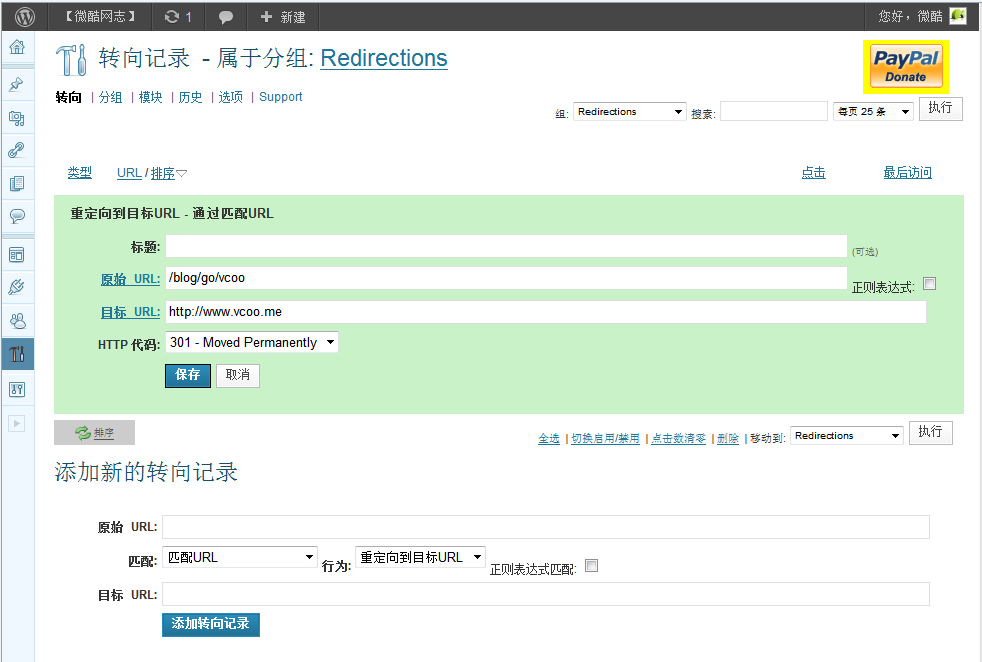This screenshot has width=982, height=662.
Task: Enable the 正则表达式 checkbox beside 原始 URL
Action: 929,284
